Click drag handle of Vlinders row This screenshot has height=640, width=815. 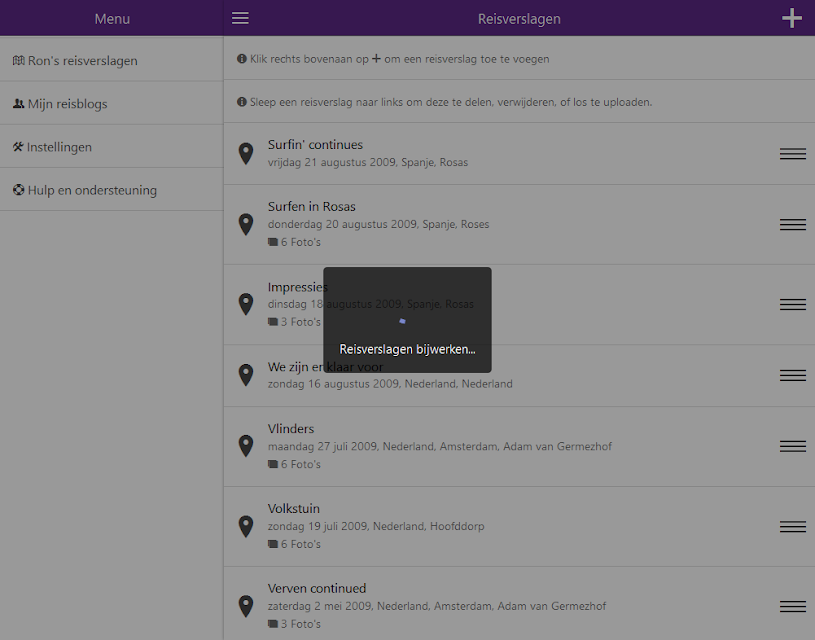point(793,446)
